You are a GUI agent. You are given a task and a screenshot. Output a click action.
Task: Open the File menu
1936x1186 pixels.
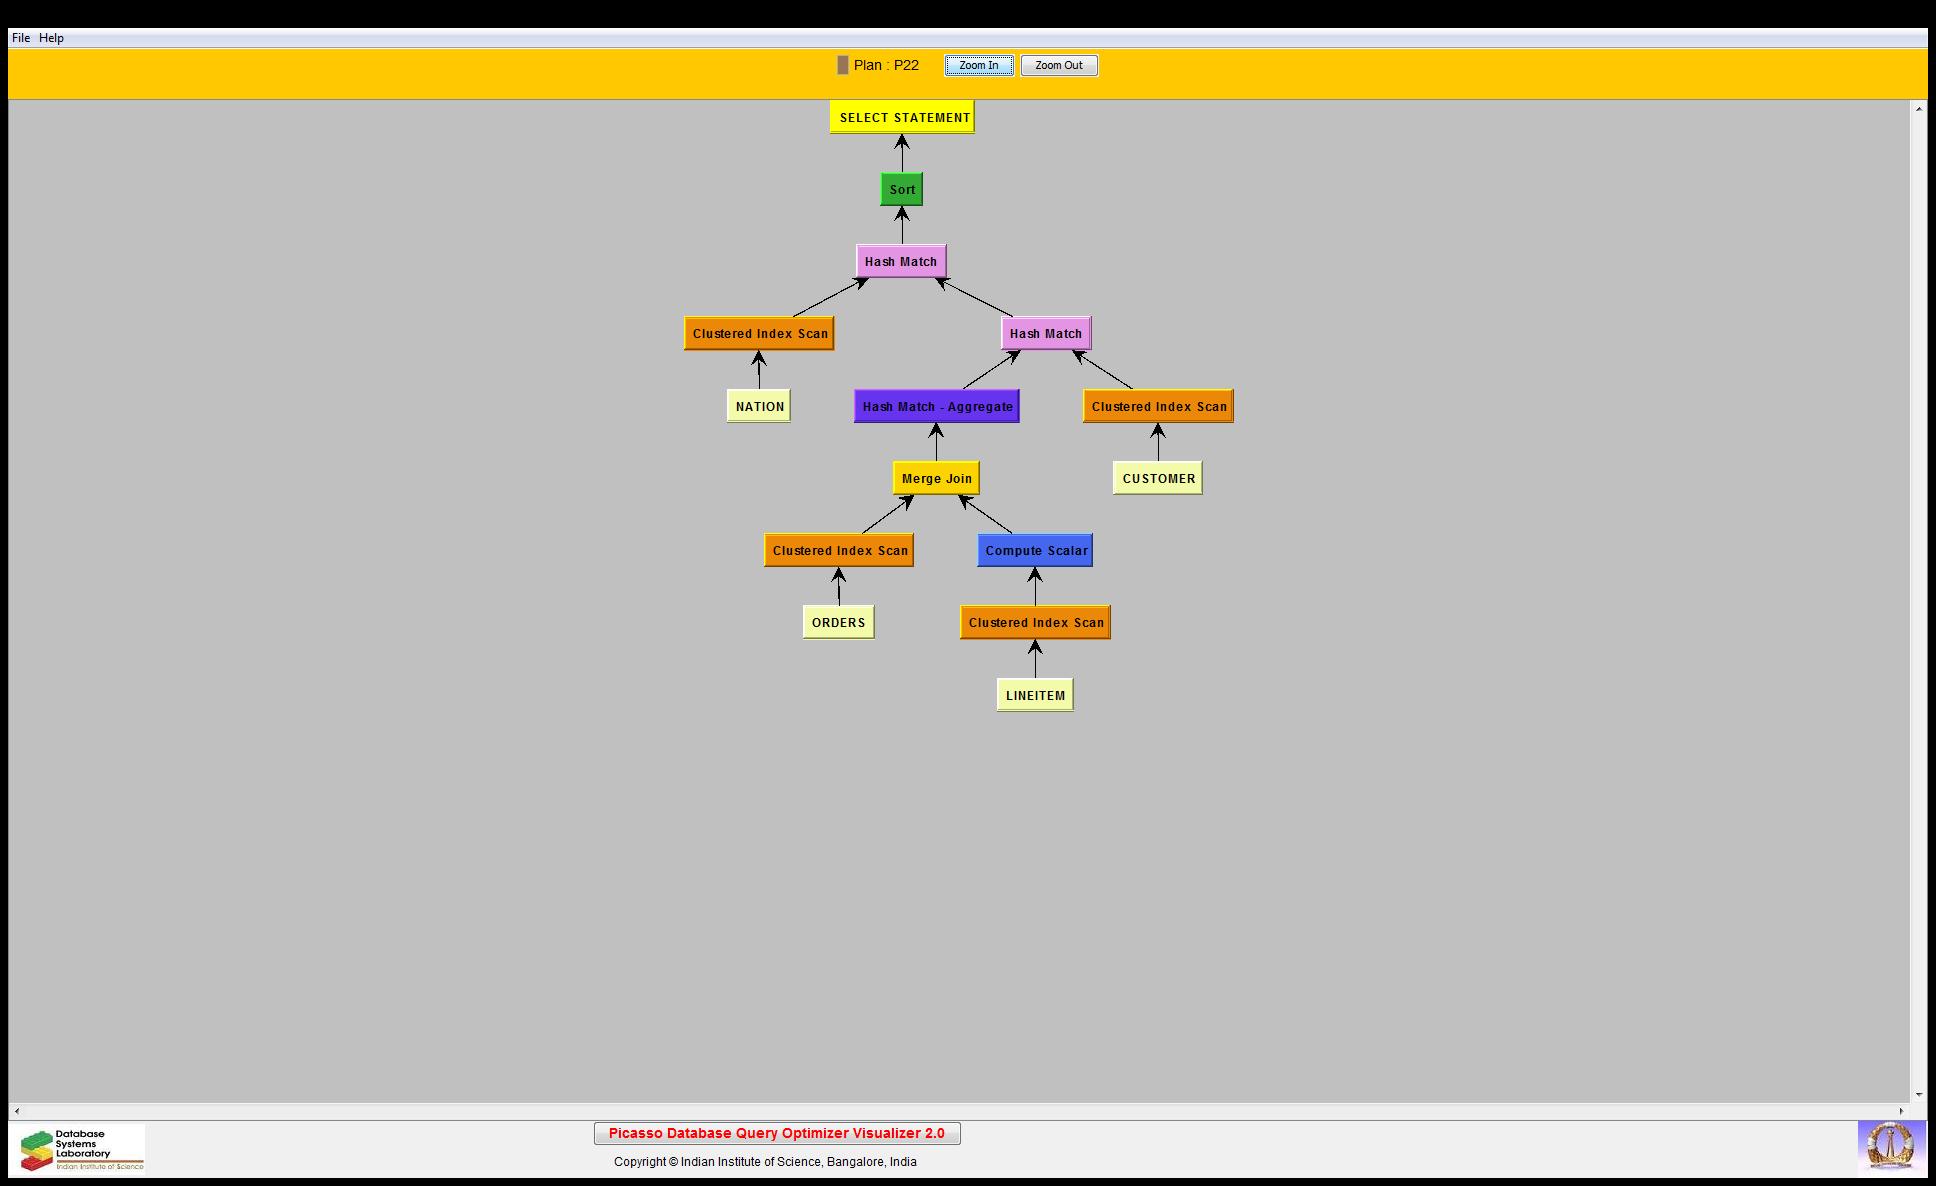[x=20, y=38]
